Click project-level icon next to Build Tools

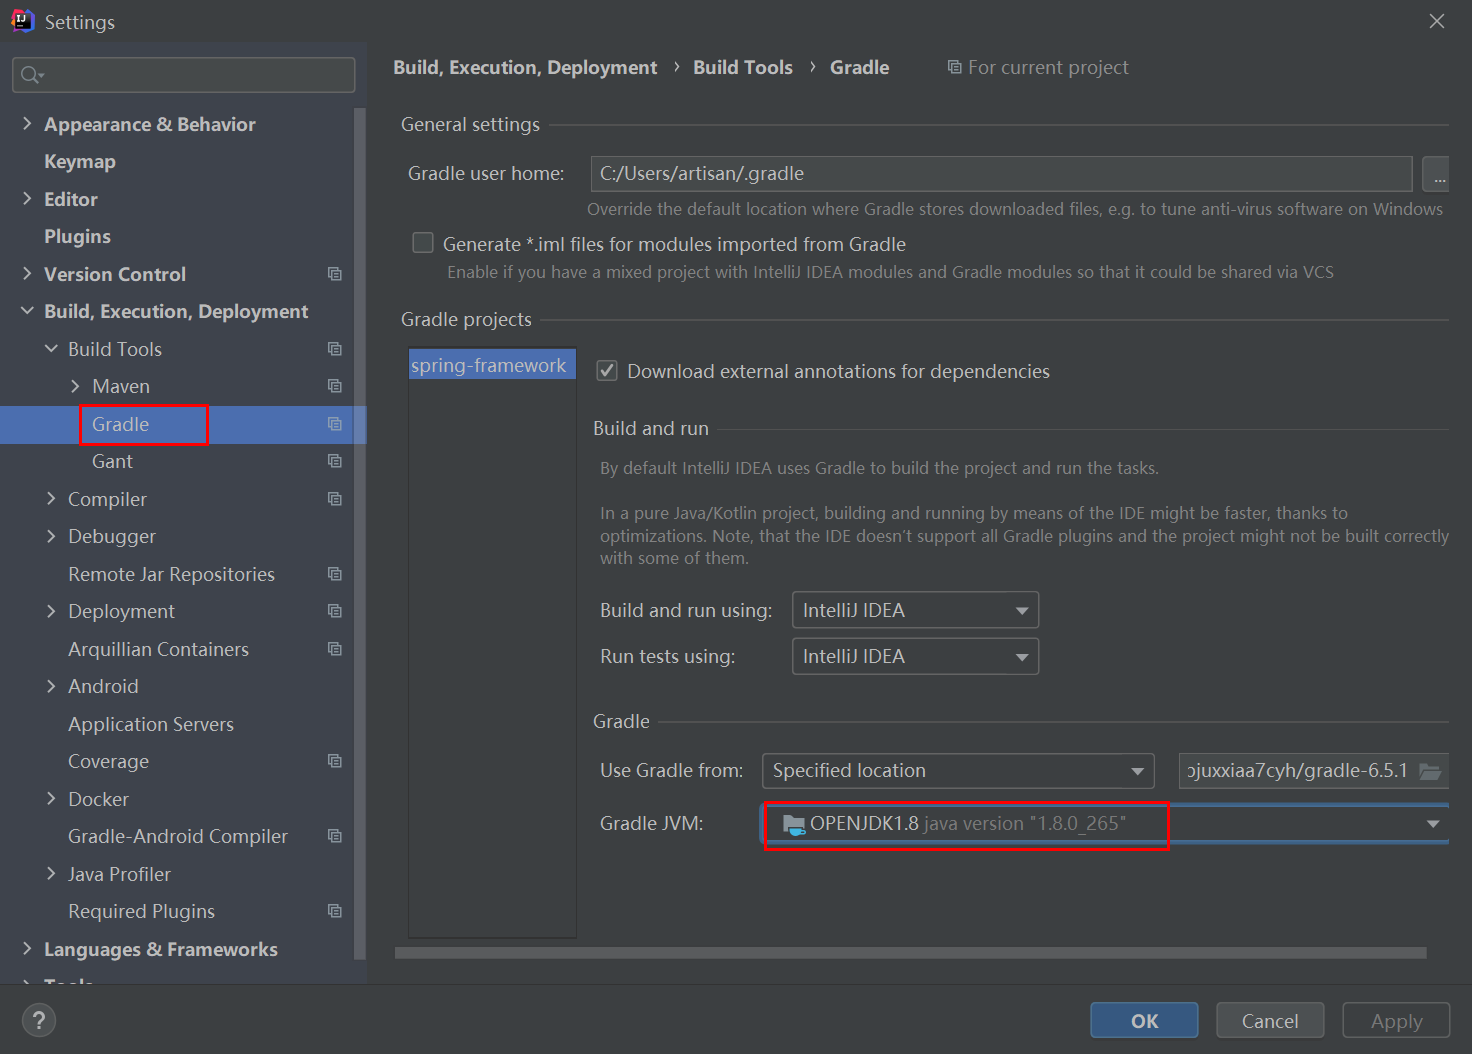click(x=335, y=349)
